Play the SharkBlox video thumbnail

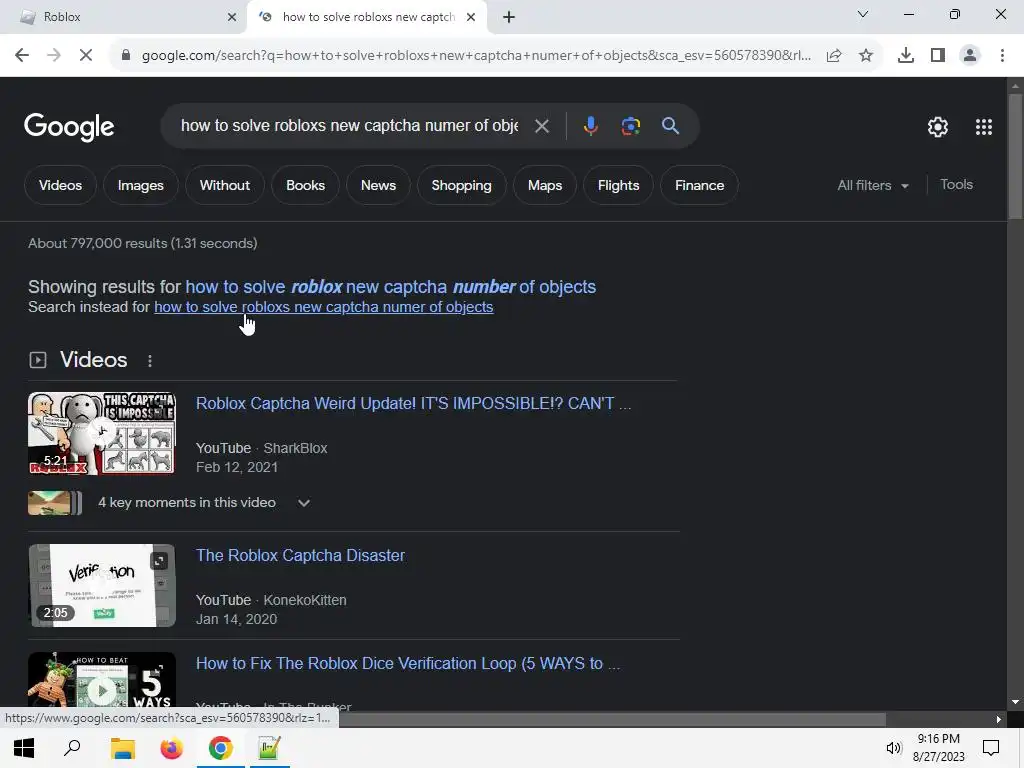(x=102, y=433)
